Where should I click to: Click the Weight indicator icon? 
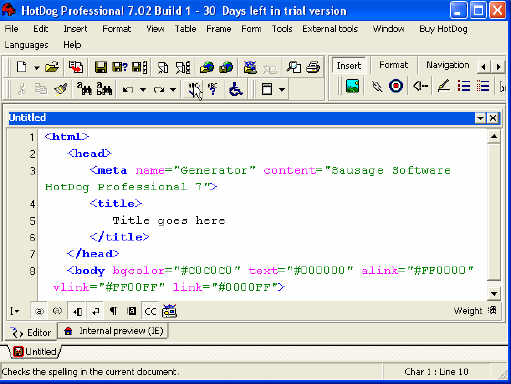tap(493, 311)
